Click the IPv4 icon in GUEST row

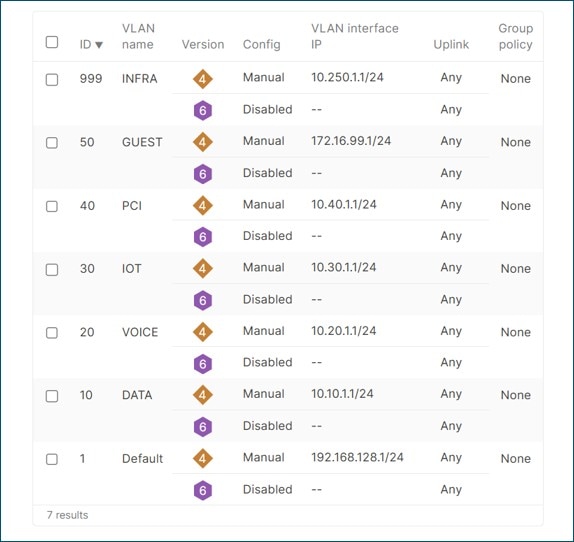203,142
